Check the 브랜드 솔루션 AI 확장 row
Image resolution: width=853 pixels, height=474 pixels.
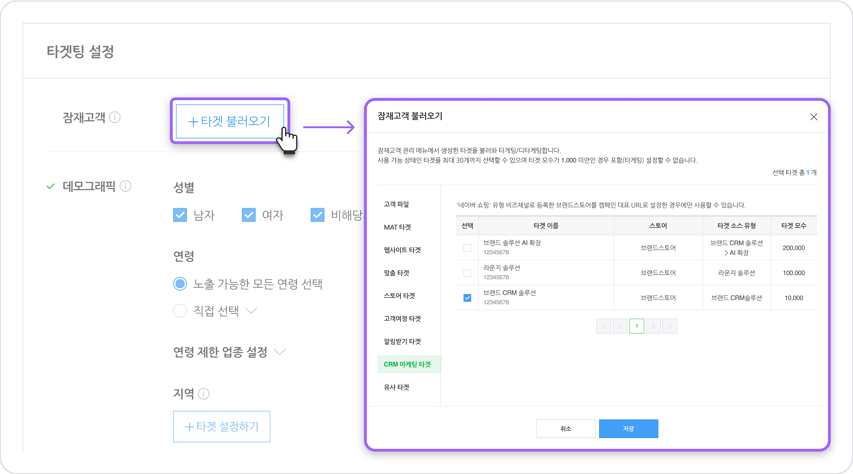coord(467,248)
